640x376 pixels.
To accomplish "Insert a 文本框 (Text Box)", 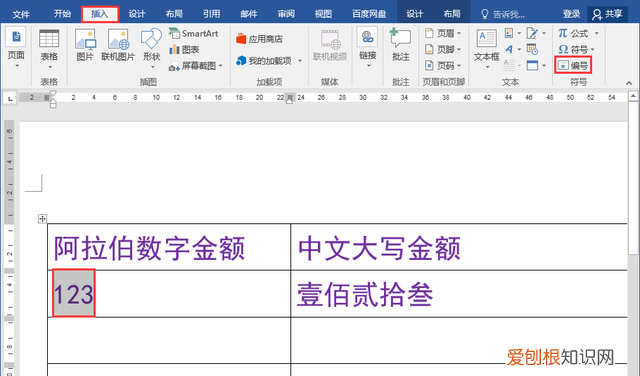I will [487, 48].
